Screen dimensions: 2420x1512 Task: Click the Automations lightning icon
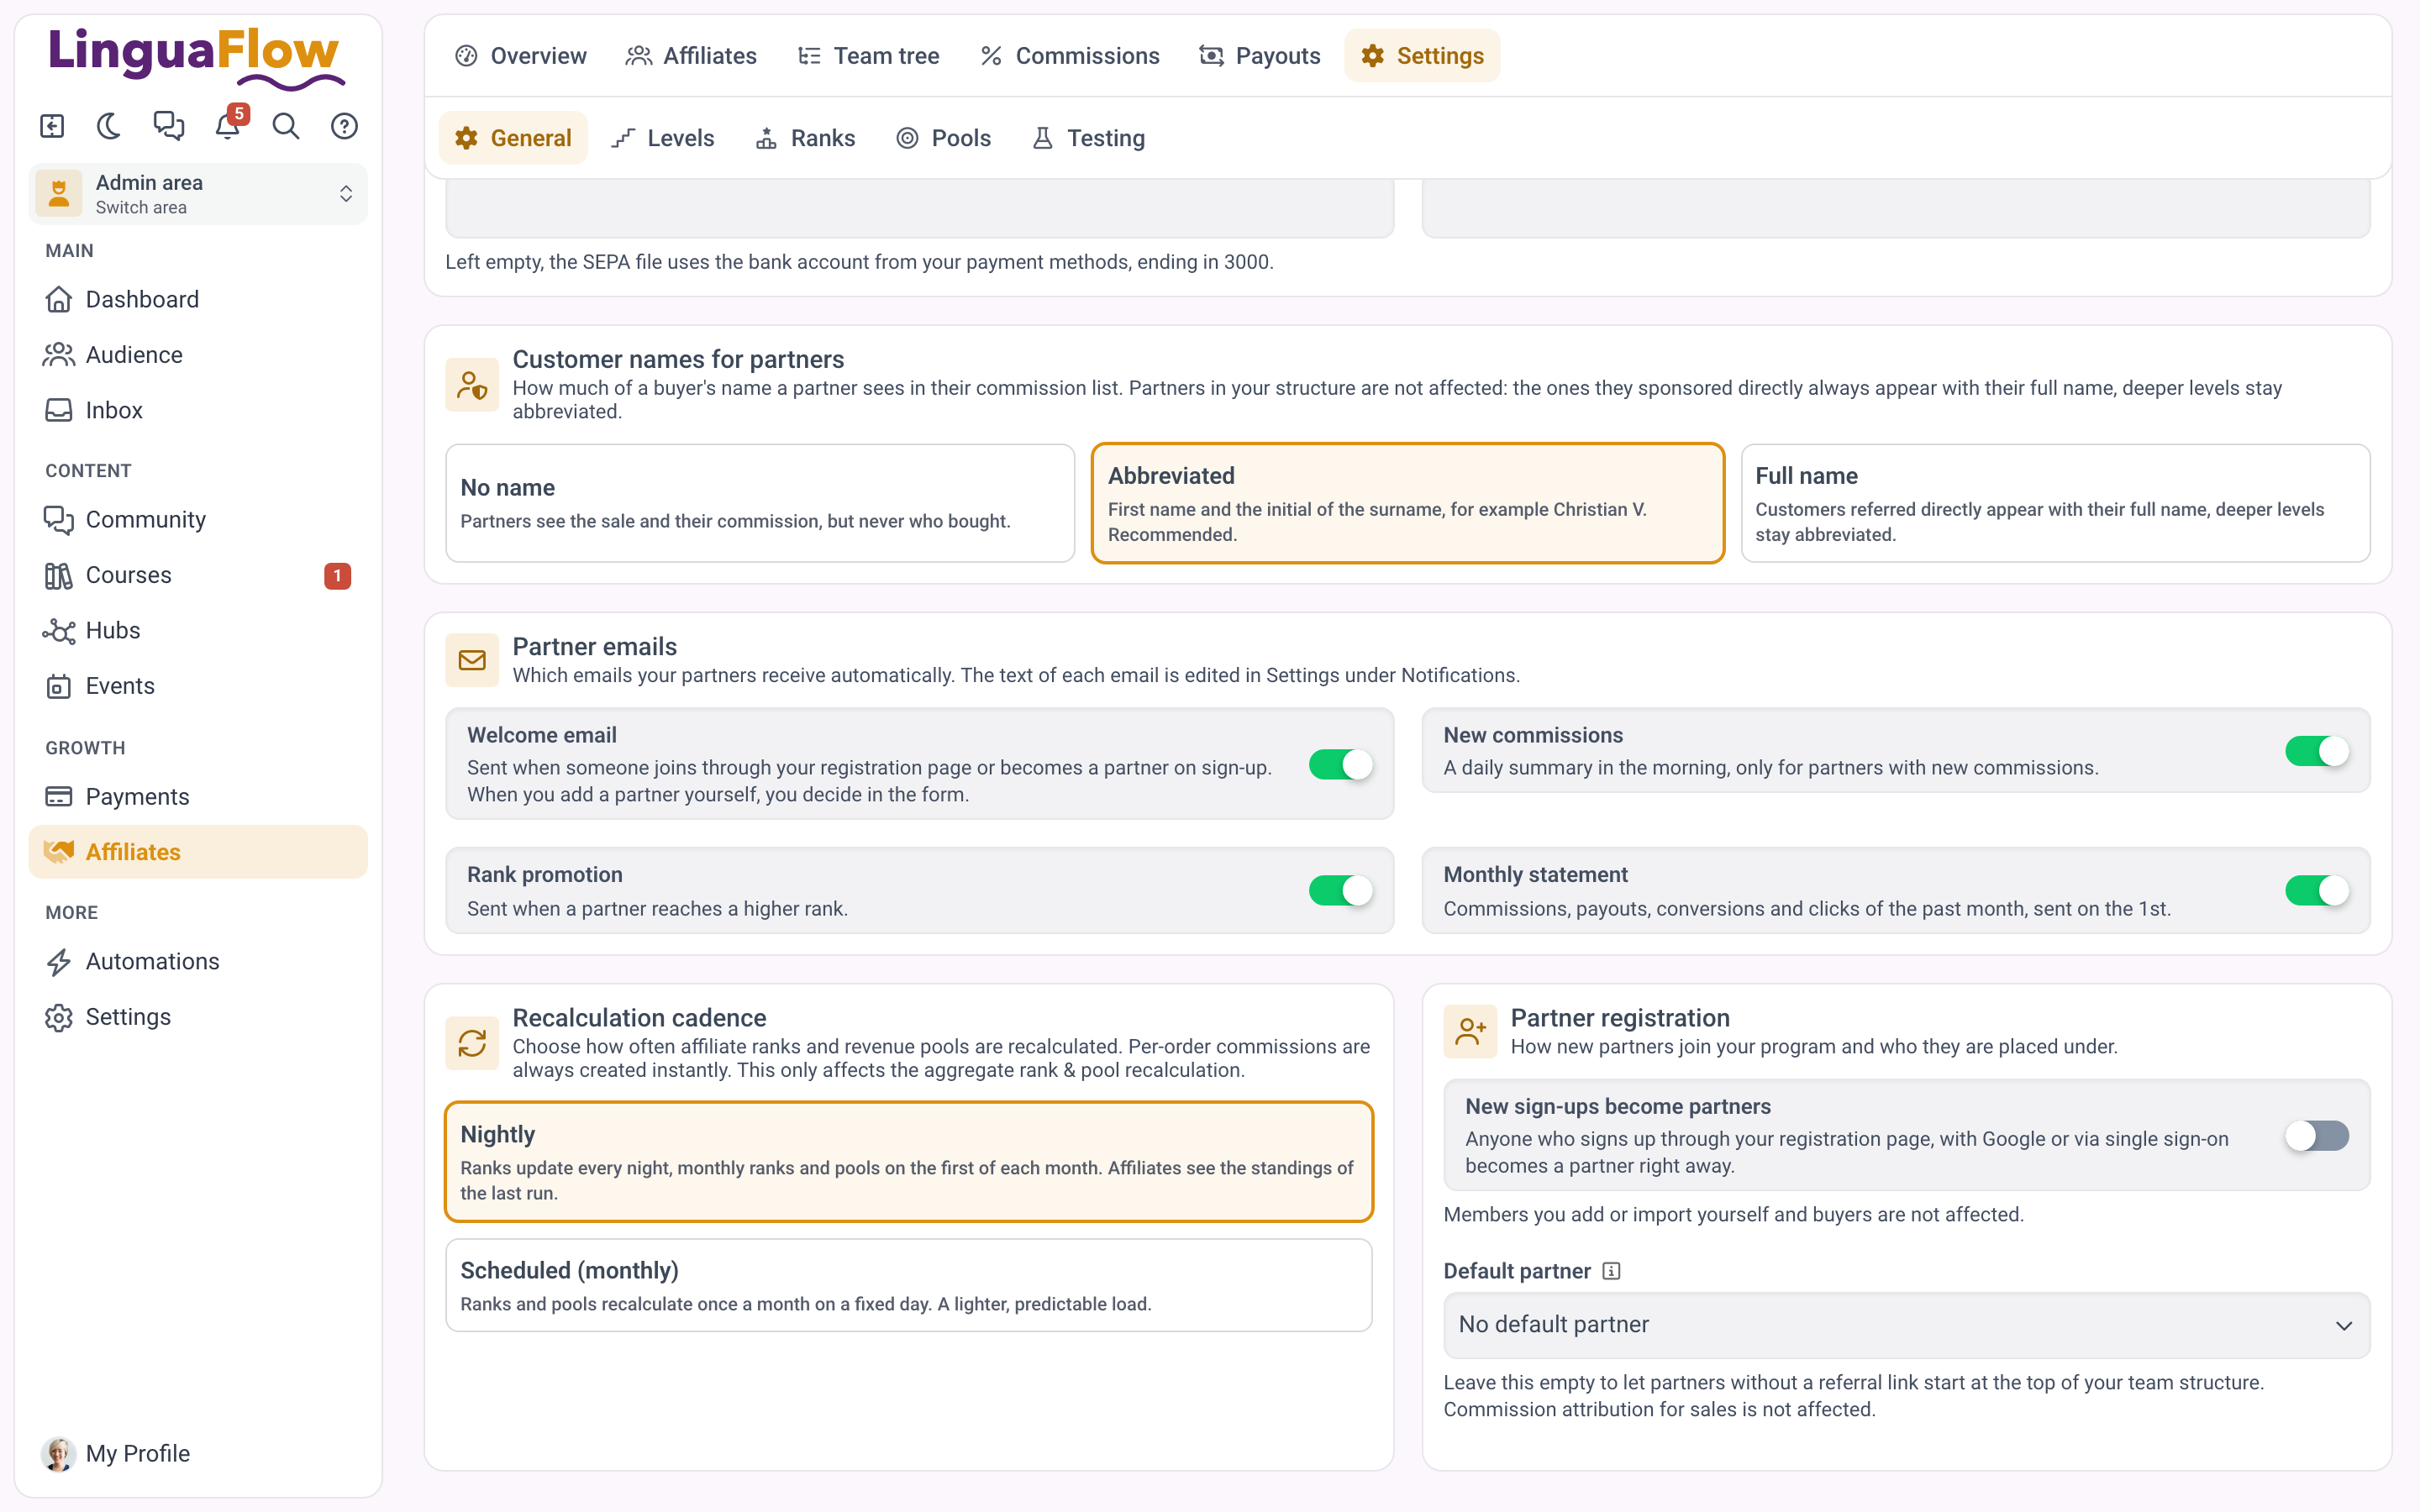[59, 962]
